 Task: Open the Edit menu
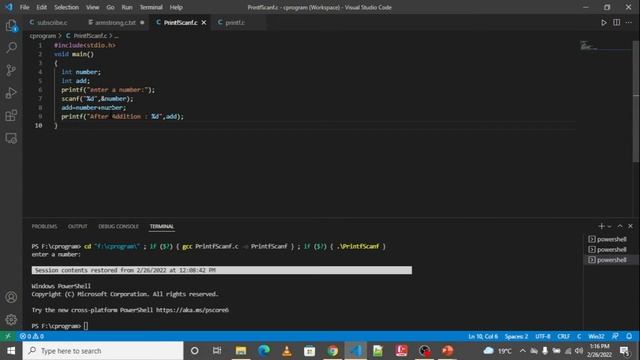point(41,7)
